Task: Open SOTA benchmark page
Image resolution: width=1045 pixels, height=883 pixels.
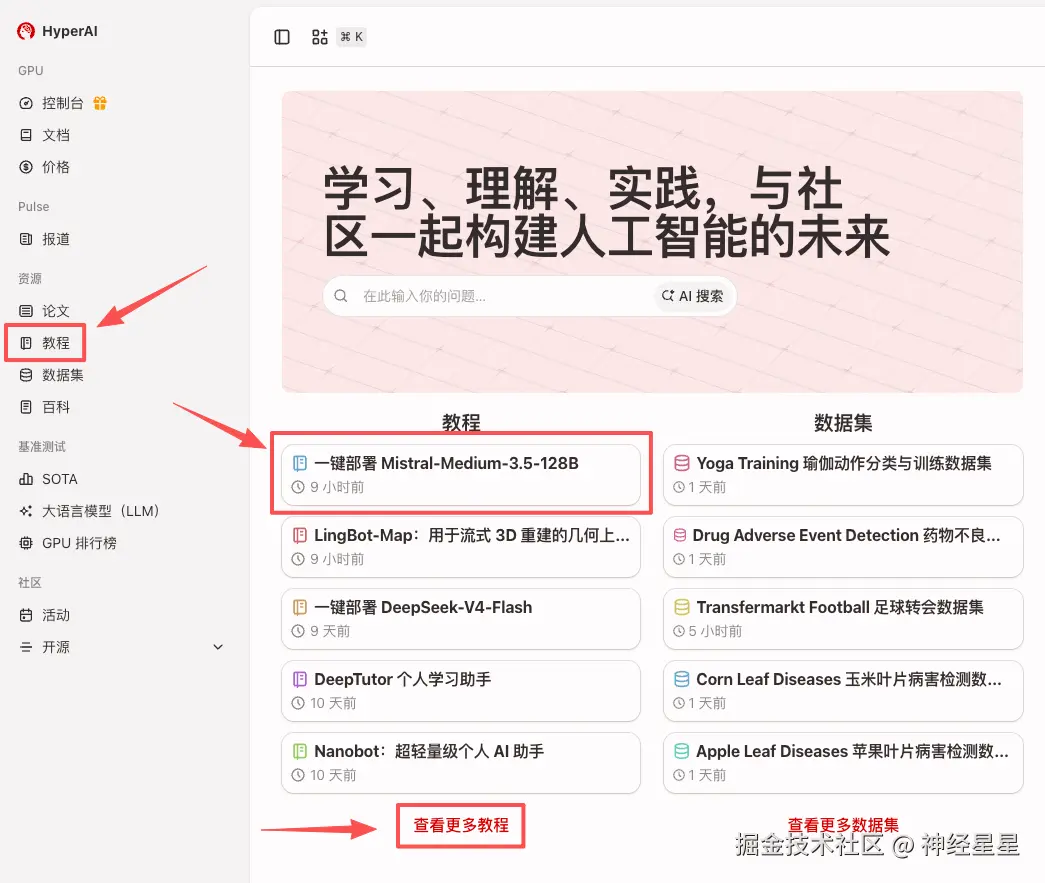Action: tap(60, 479)
